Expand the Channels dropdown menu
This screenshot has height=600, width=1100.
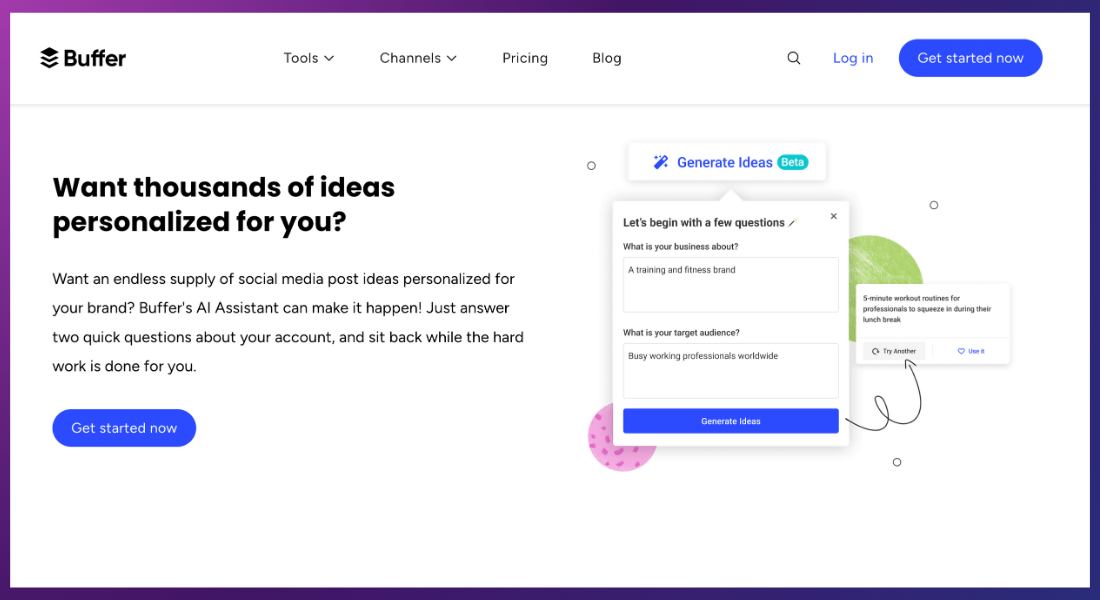pyautogui.click(x=418, y=58)
